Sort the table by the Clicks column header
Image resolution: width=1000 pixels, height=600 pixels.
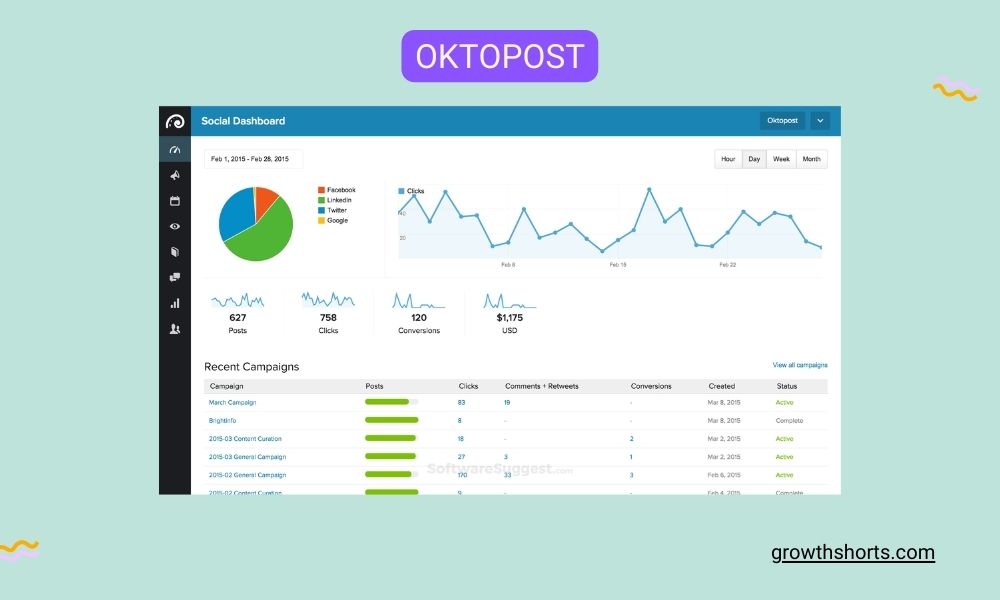[469, 386]
